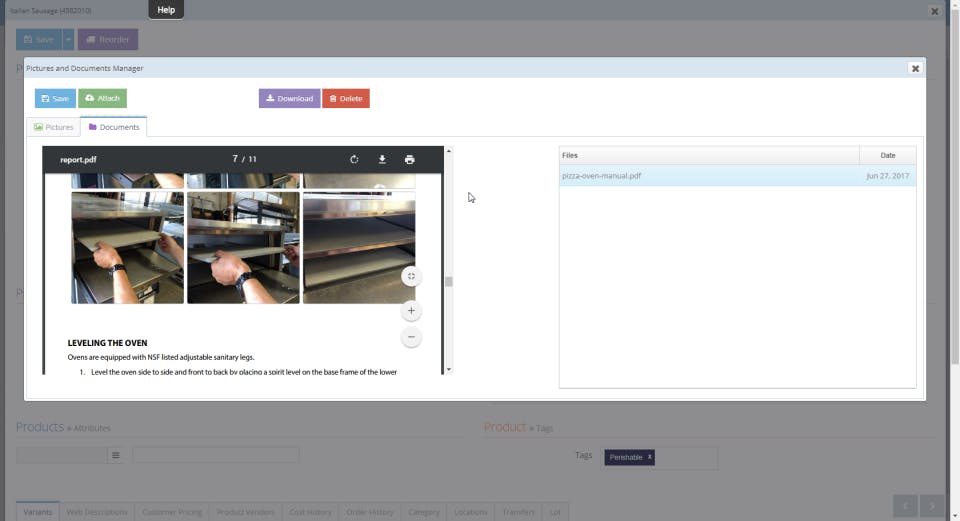Click the attribute name input field
Viewport: 960px width, 521px height.
pos(62,455)
